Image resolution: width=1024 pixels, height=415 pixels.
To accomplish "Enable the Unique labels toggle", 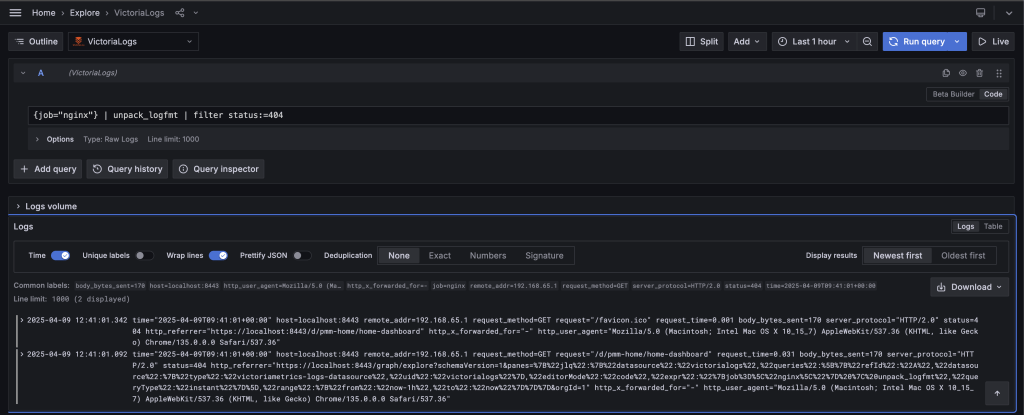I will [145, 256].
